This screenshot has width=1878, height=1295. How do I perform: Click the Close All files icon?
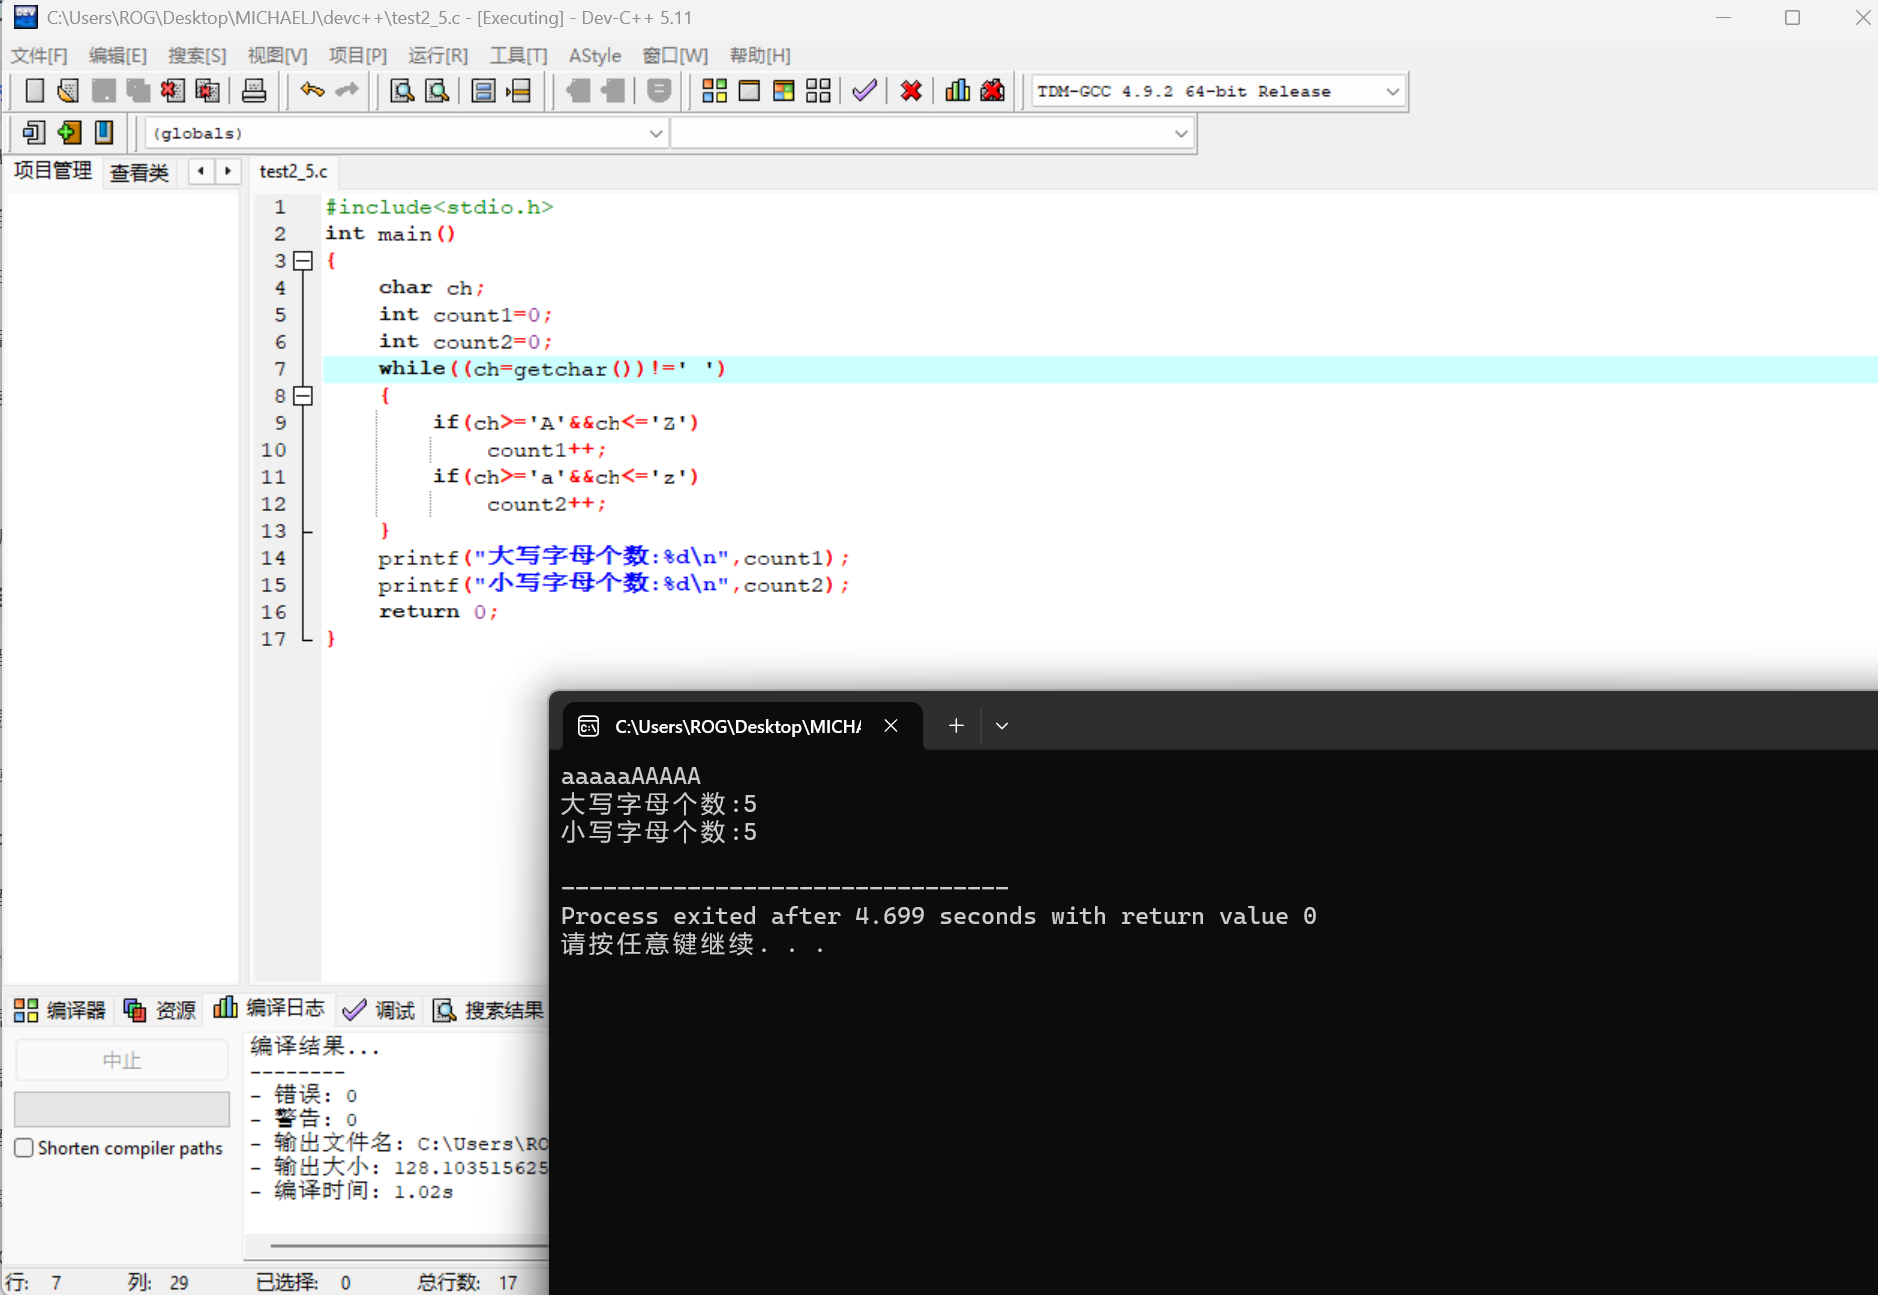[208, 91]
